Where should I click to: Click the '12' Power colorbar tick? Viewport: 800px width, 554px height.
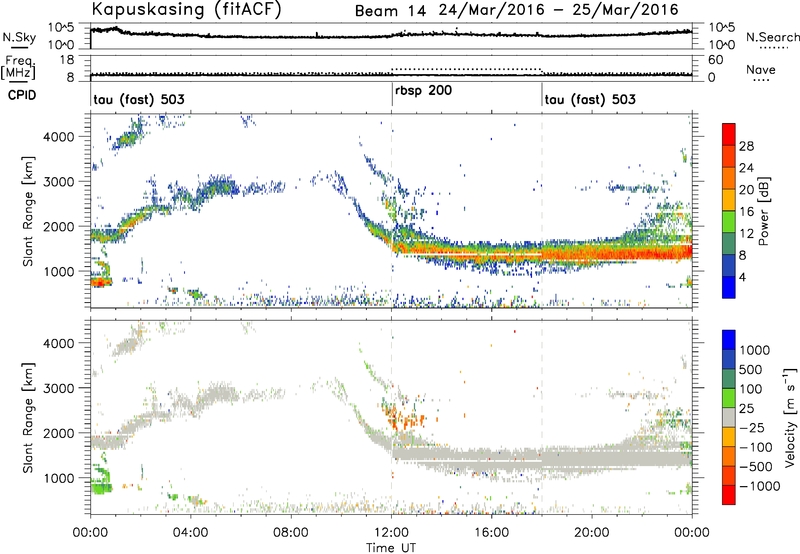746,234
